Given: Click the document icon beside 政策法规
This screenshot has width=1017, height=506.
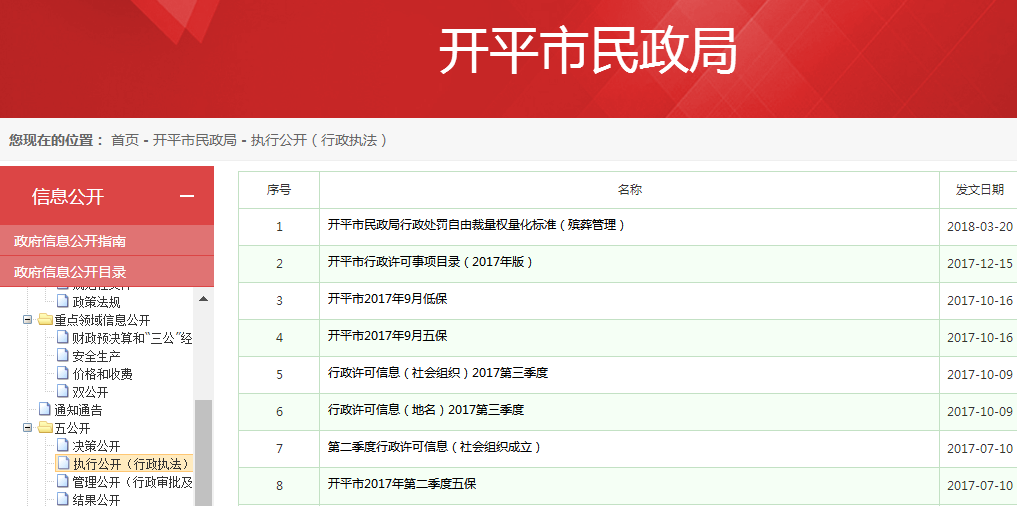Looking at the screenshot, I should tap(62, 301).
